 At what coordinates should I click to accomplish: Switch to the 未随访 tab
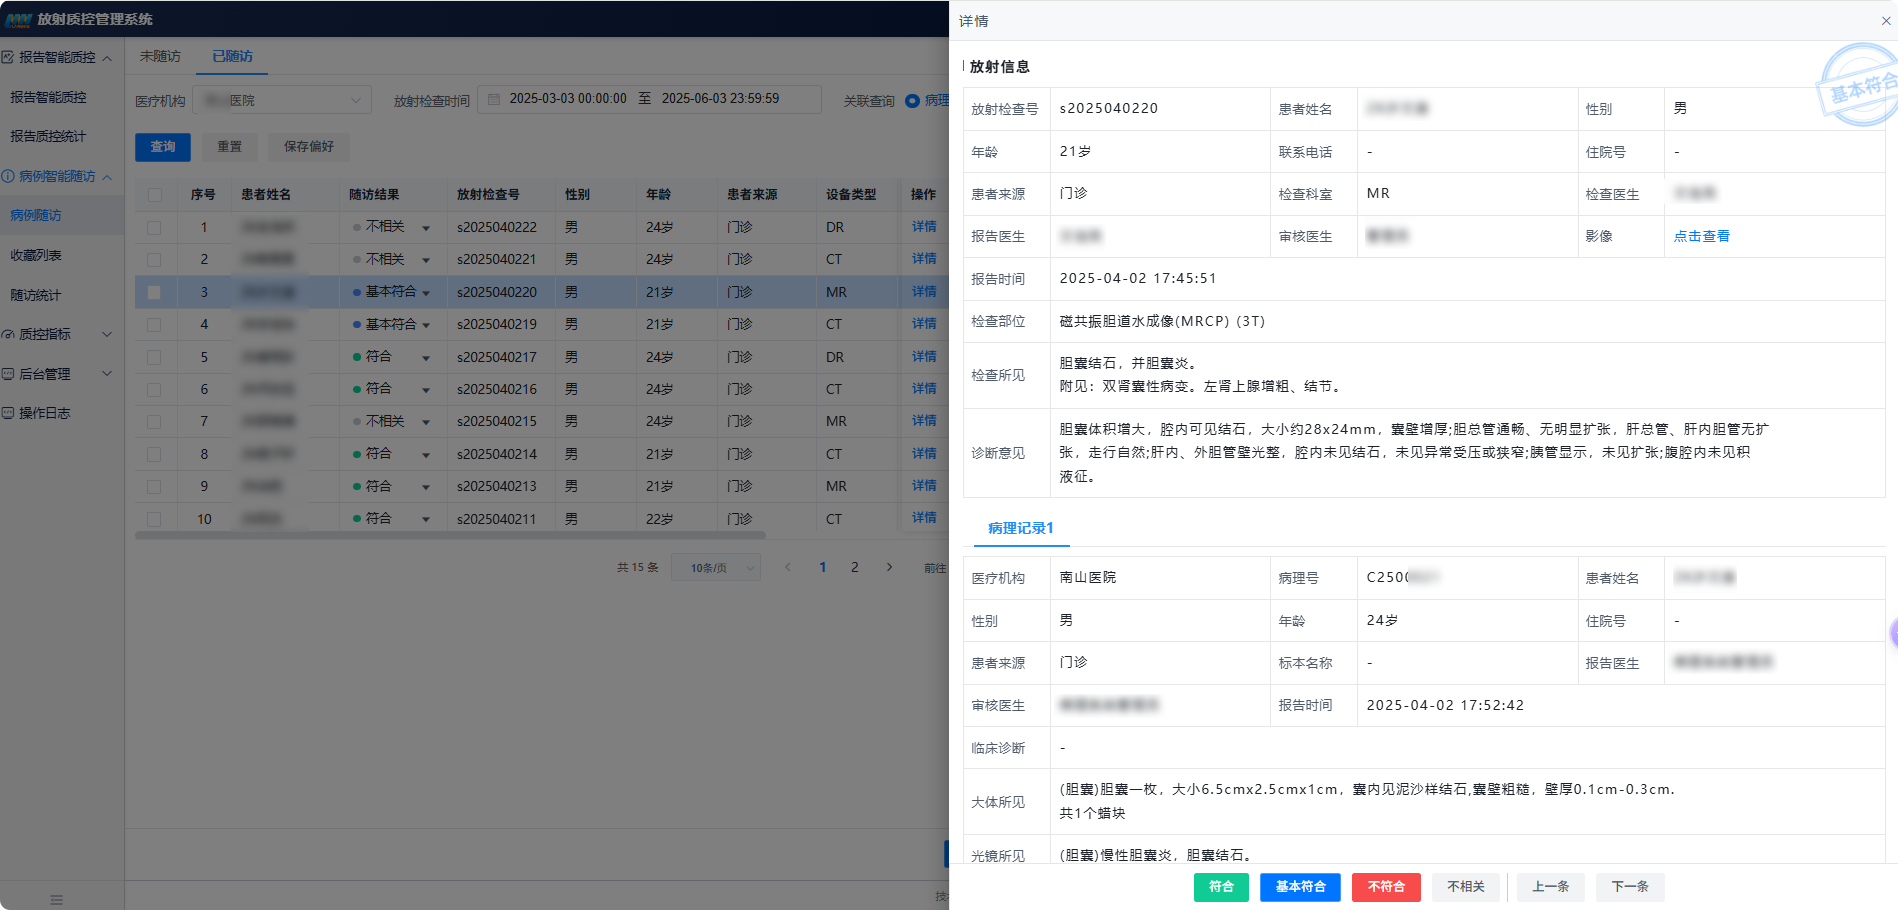160,56
